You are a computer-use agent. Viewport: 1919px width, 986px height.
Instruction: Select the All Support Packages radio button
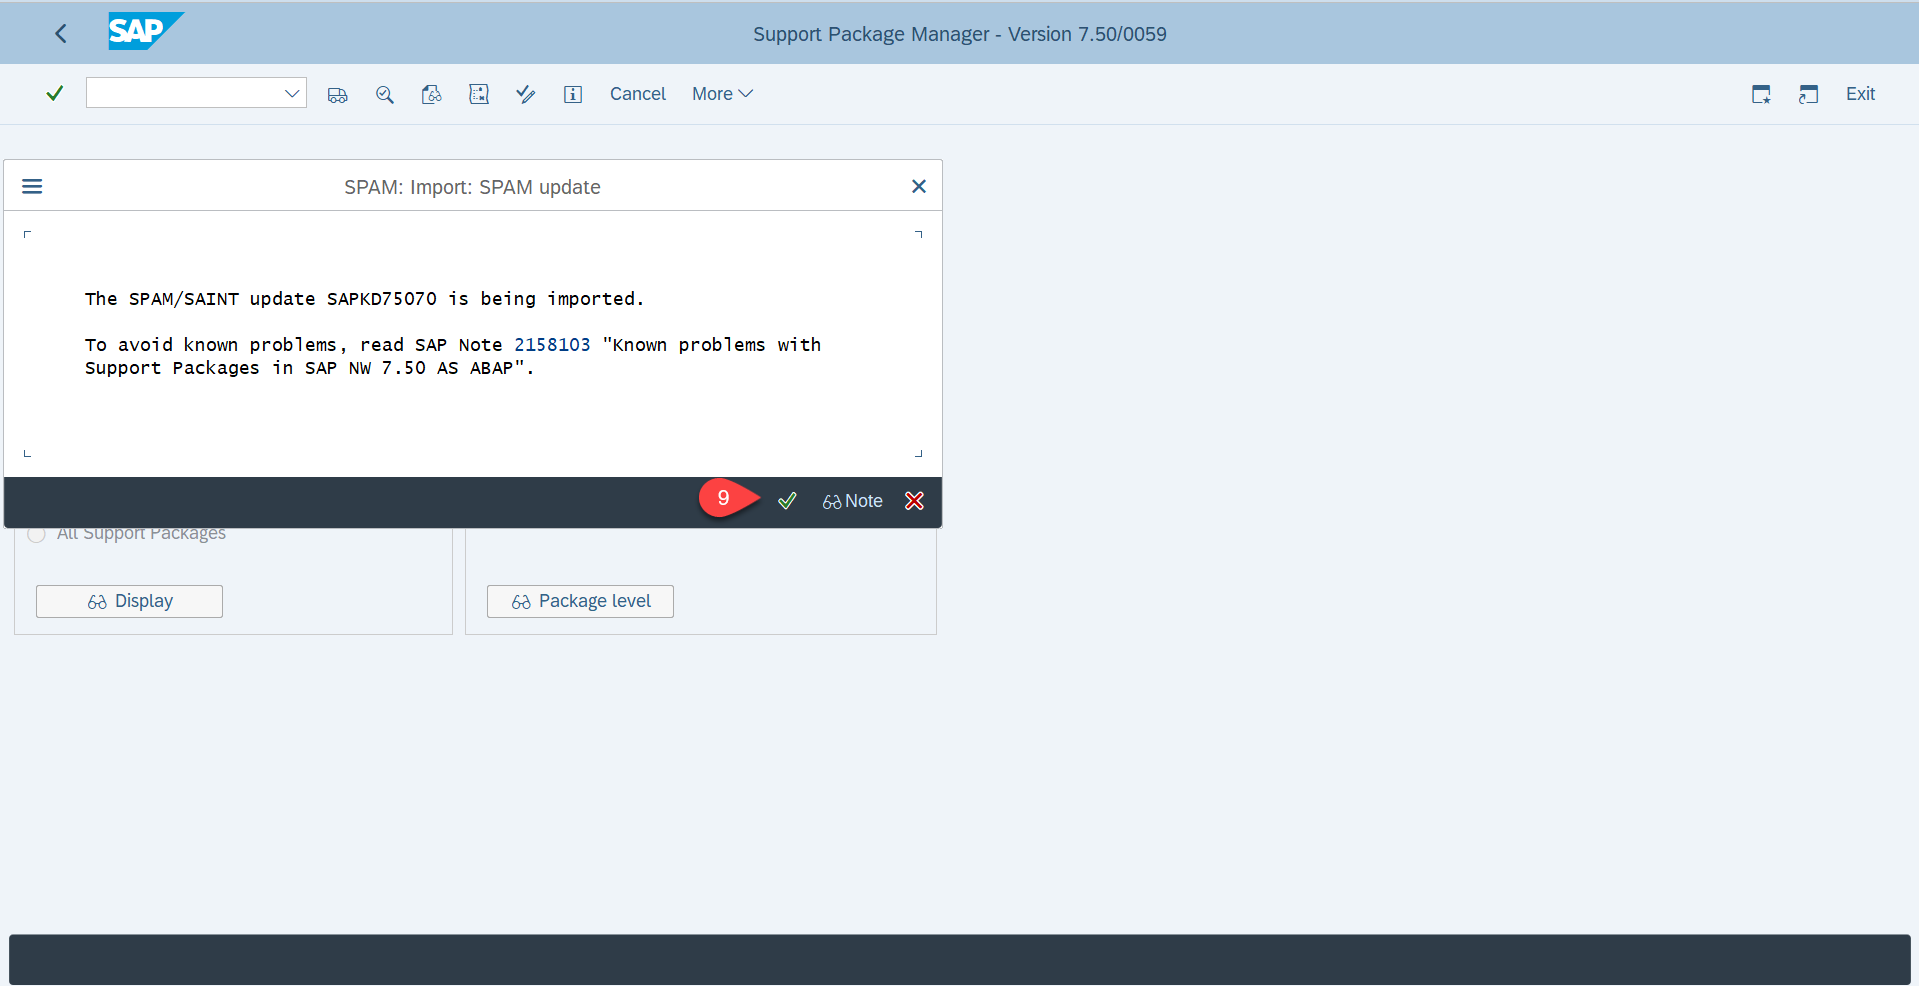coord(37,534)
